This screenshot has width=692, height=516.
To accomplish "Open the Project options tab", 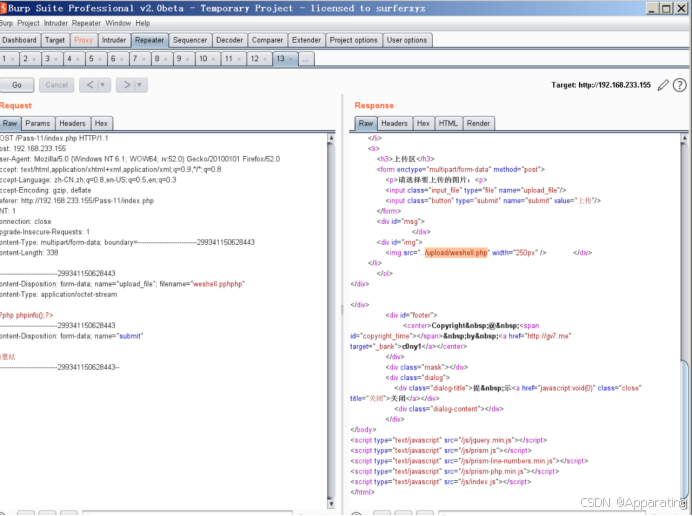I will coord(354,40).
